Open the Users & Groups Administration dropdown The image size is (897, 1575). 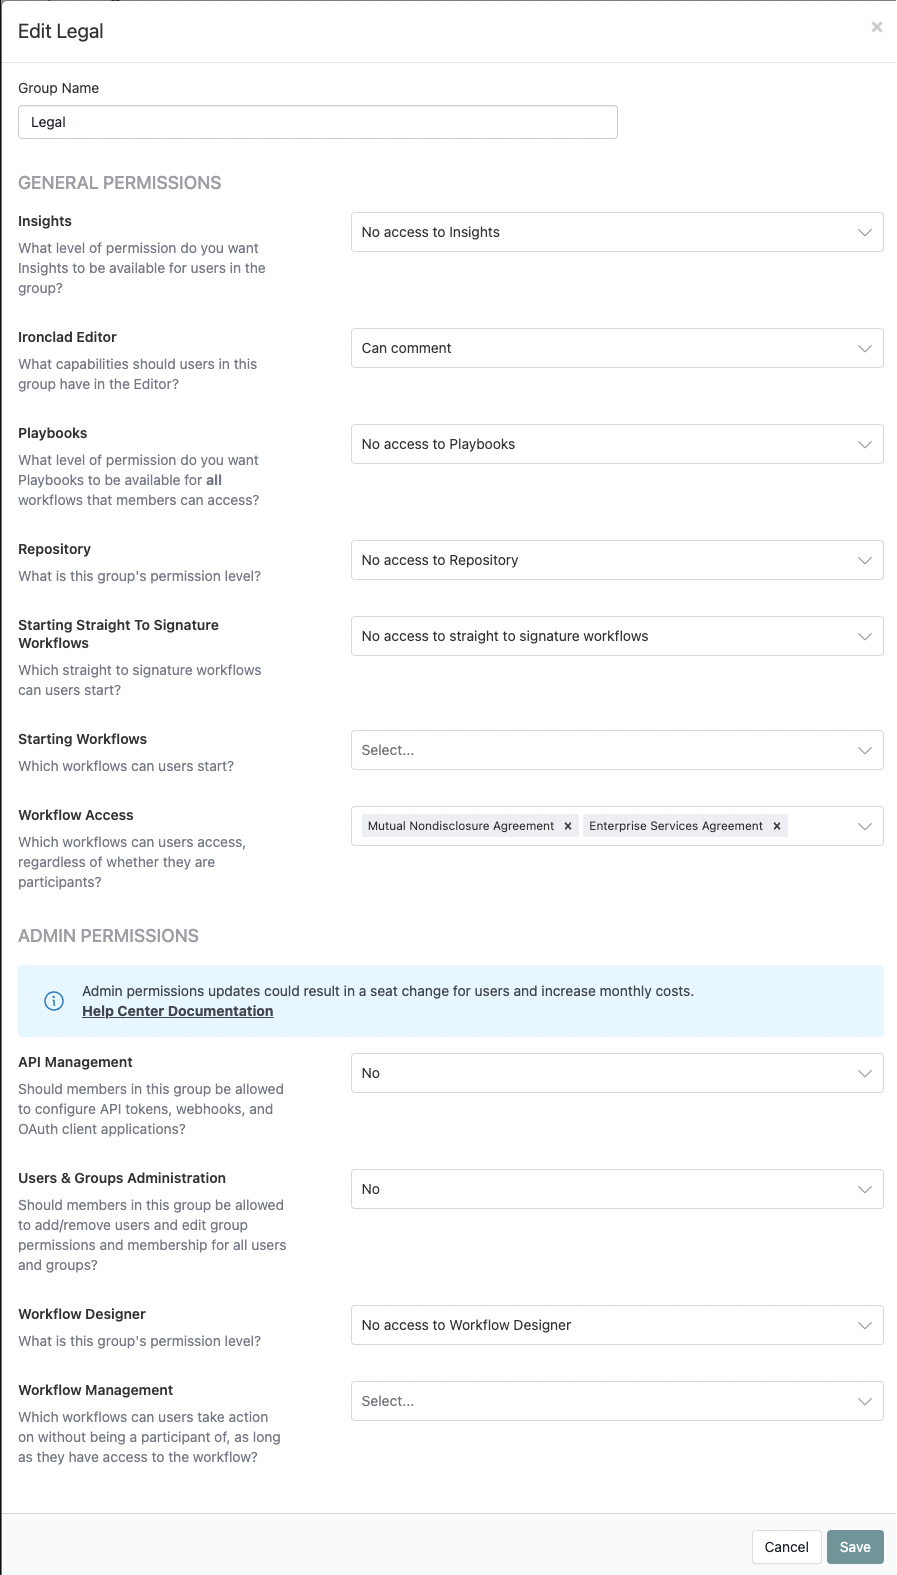[617, 1189]
